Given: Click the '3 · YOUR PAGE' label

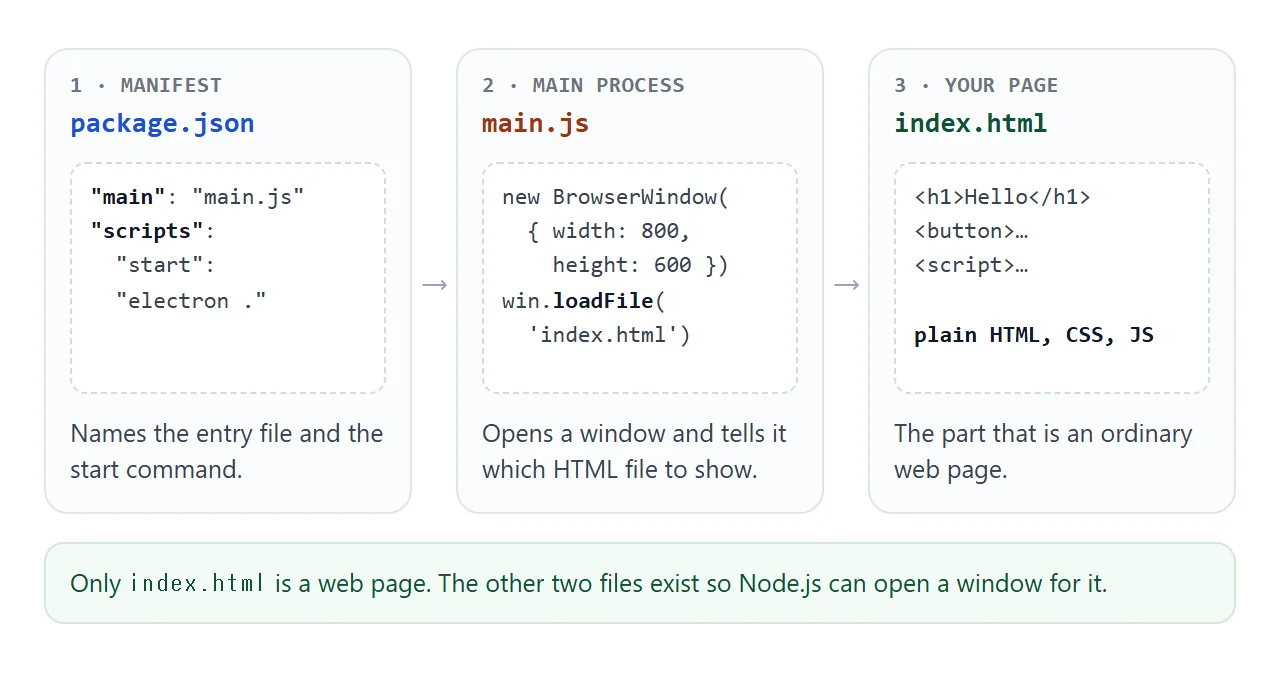Looking at the screenshot, I should [x=976, y=85].
